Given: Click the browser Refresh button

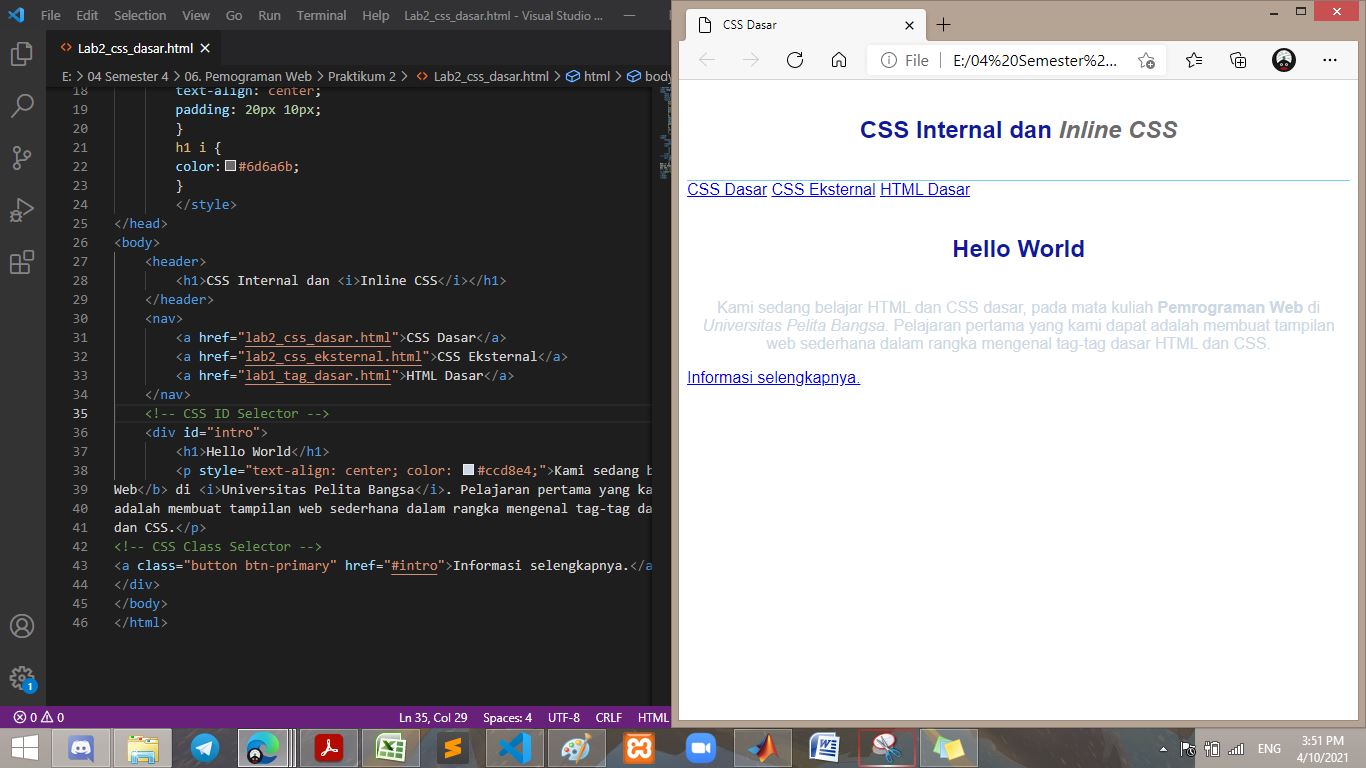Looking at the screenshot, I should (x=795, y=60).
